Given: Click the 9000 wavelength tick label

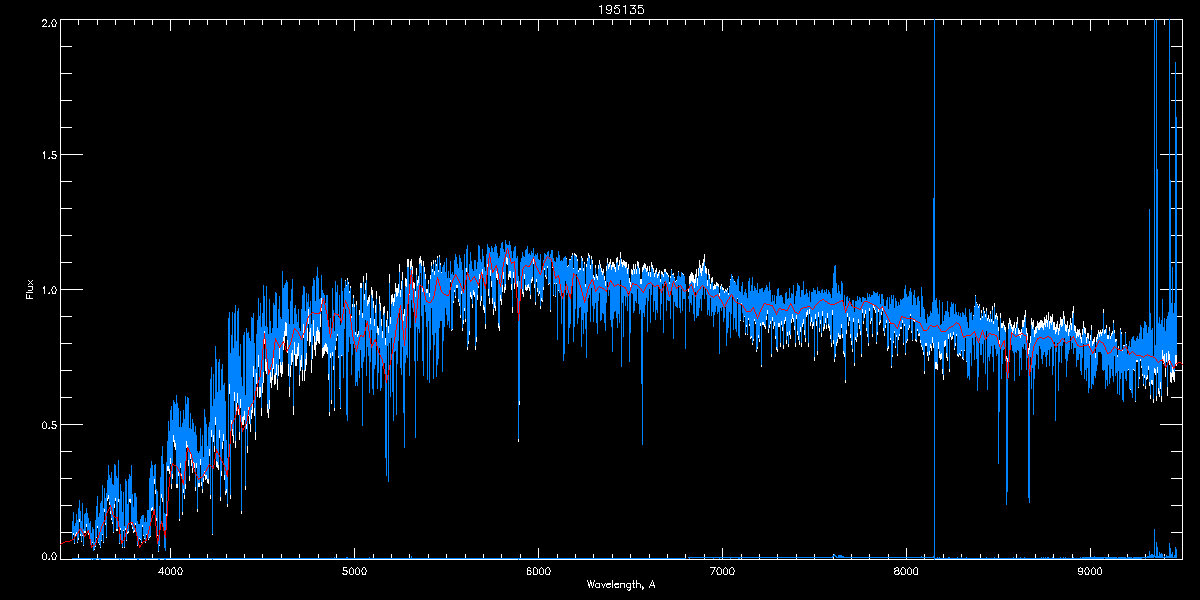Looking at the screenshot, I should click(x=1090, y=572).
